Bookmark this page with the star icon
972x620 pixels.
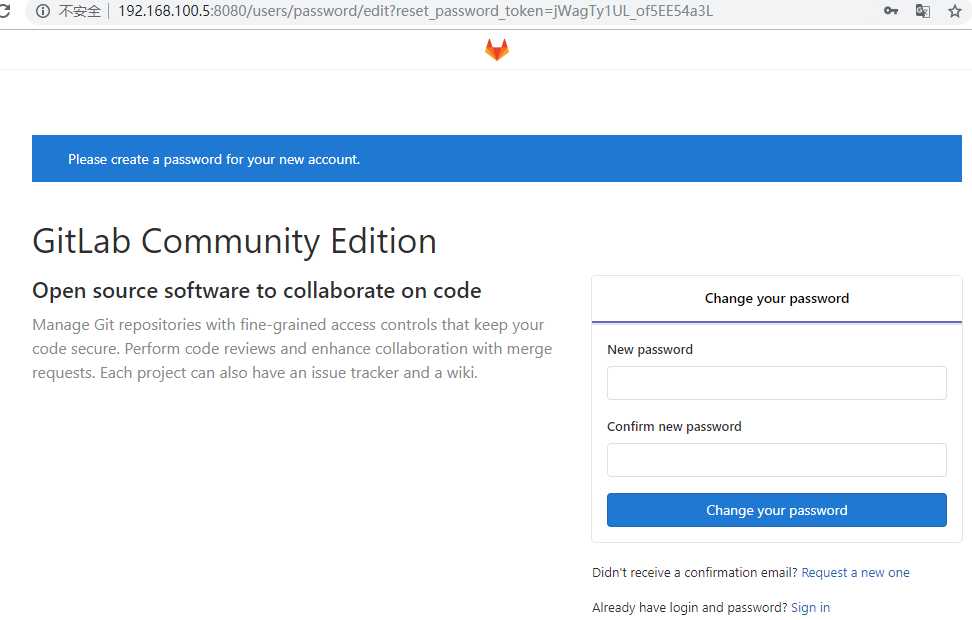pyautogui.click(x=955, y=11)
